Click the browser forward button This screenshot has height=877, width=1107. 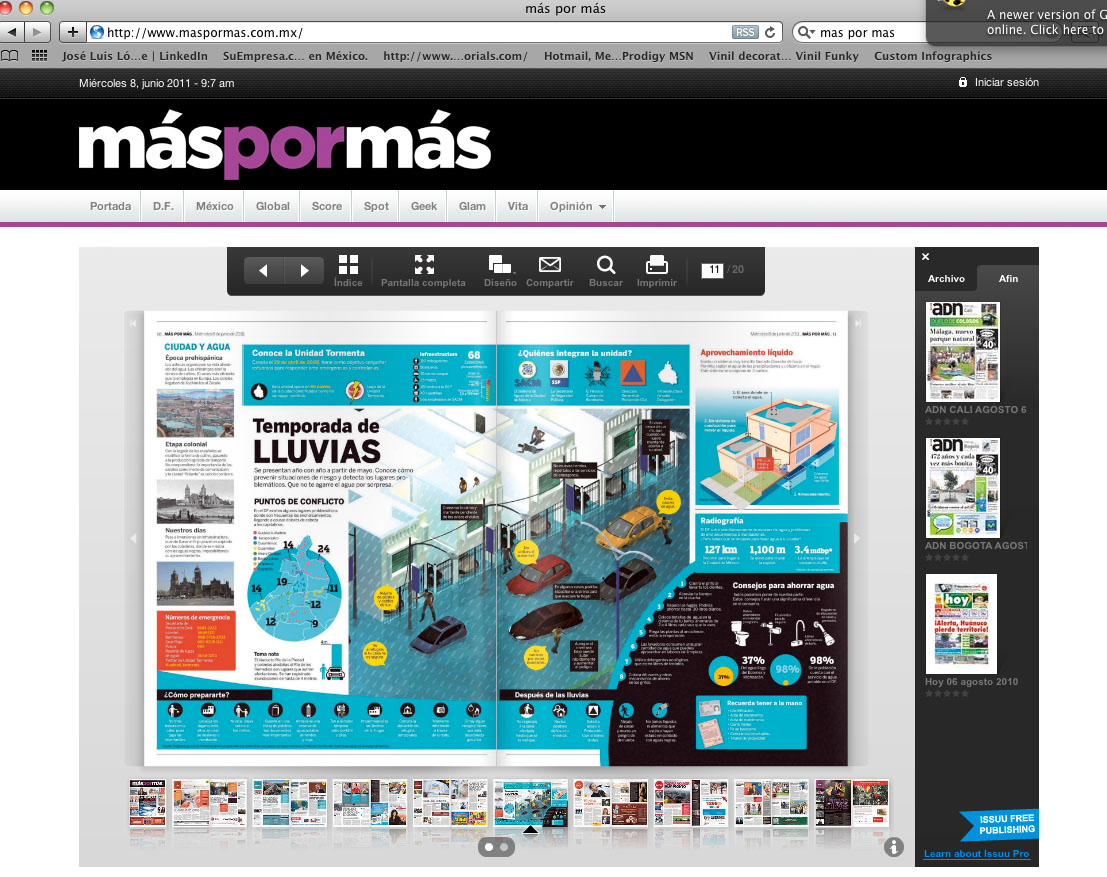[37, 32]
